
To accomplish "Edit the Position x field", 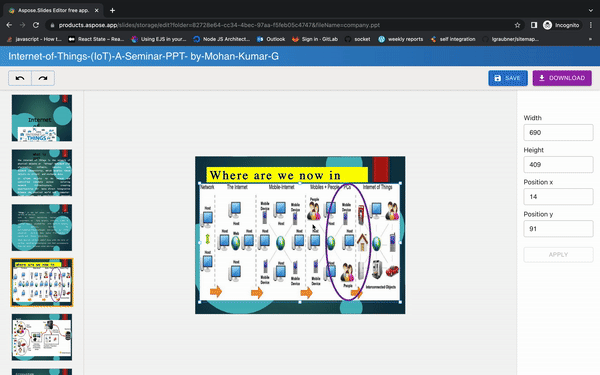I will [x=558, y=197].
